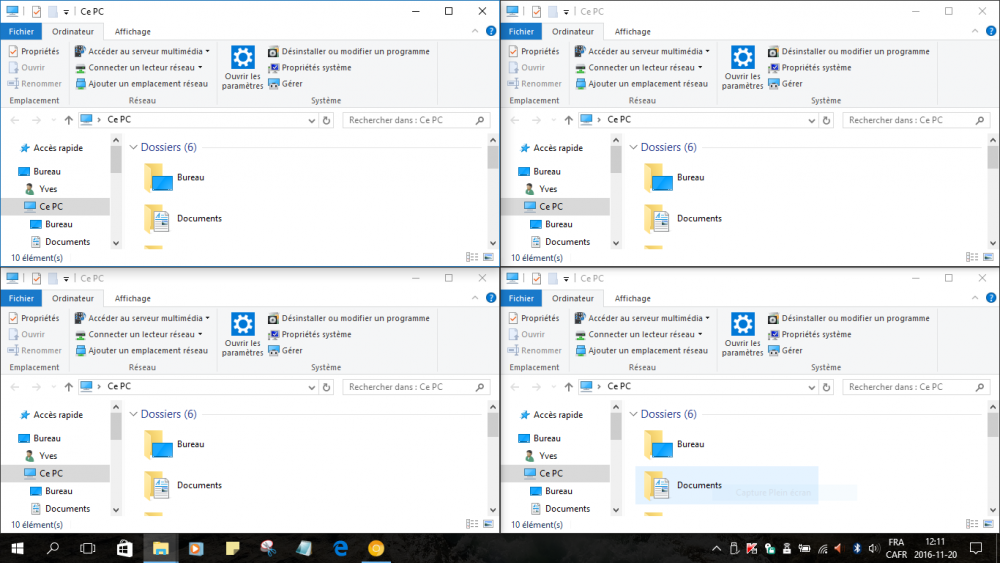The width and height of the screenshot is (1000, 563).
Task: Launch Microsoft Edge from the taskbar
Action: [x=341, y=548]
